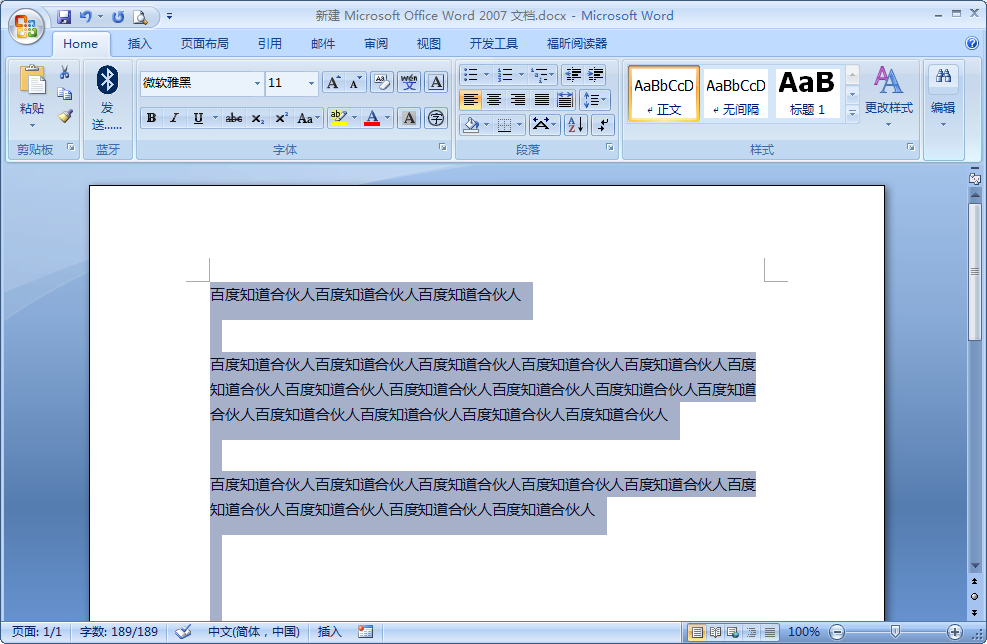Shrink font size with the small A button
Viewport: 987px width, 644px height.
point(356,82)
